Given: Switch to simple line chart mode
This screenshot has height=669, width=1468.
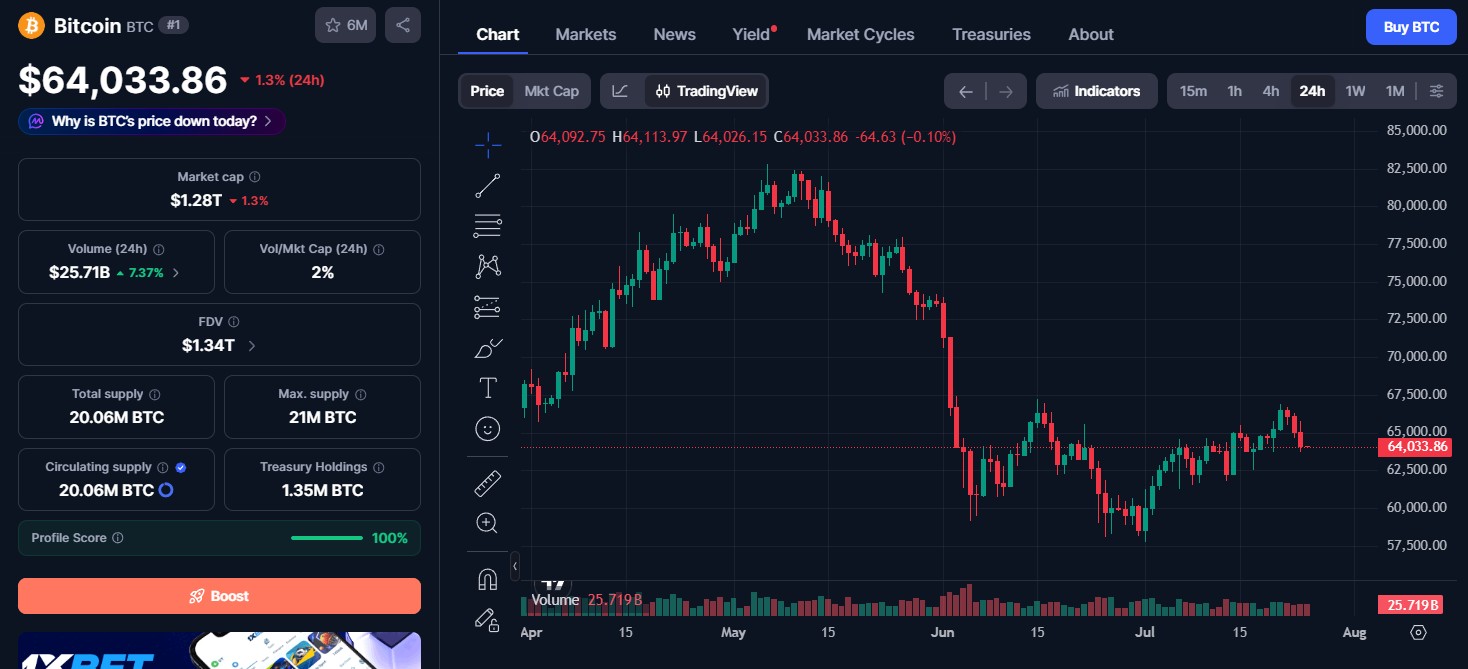Looking at the screenshot, I should pyautogui.click(x=621, y=91).
